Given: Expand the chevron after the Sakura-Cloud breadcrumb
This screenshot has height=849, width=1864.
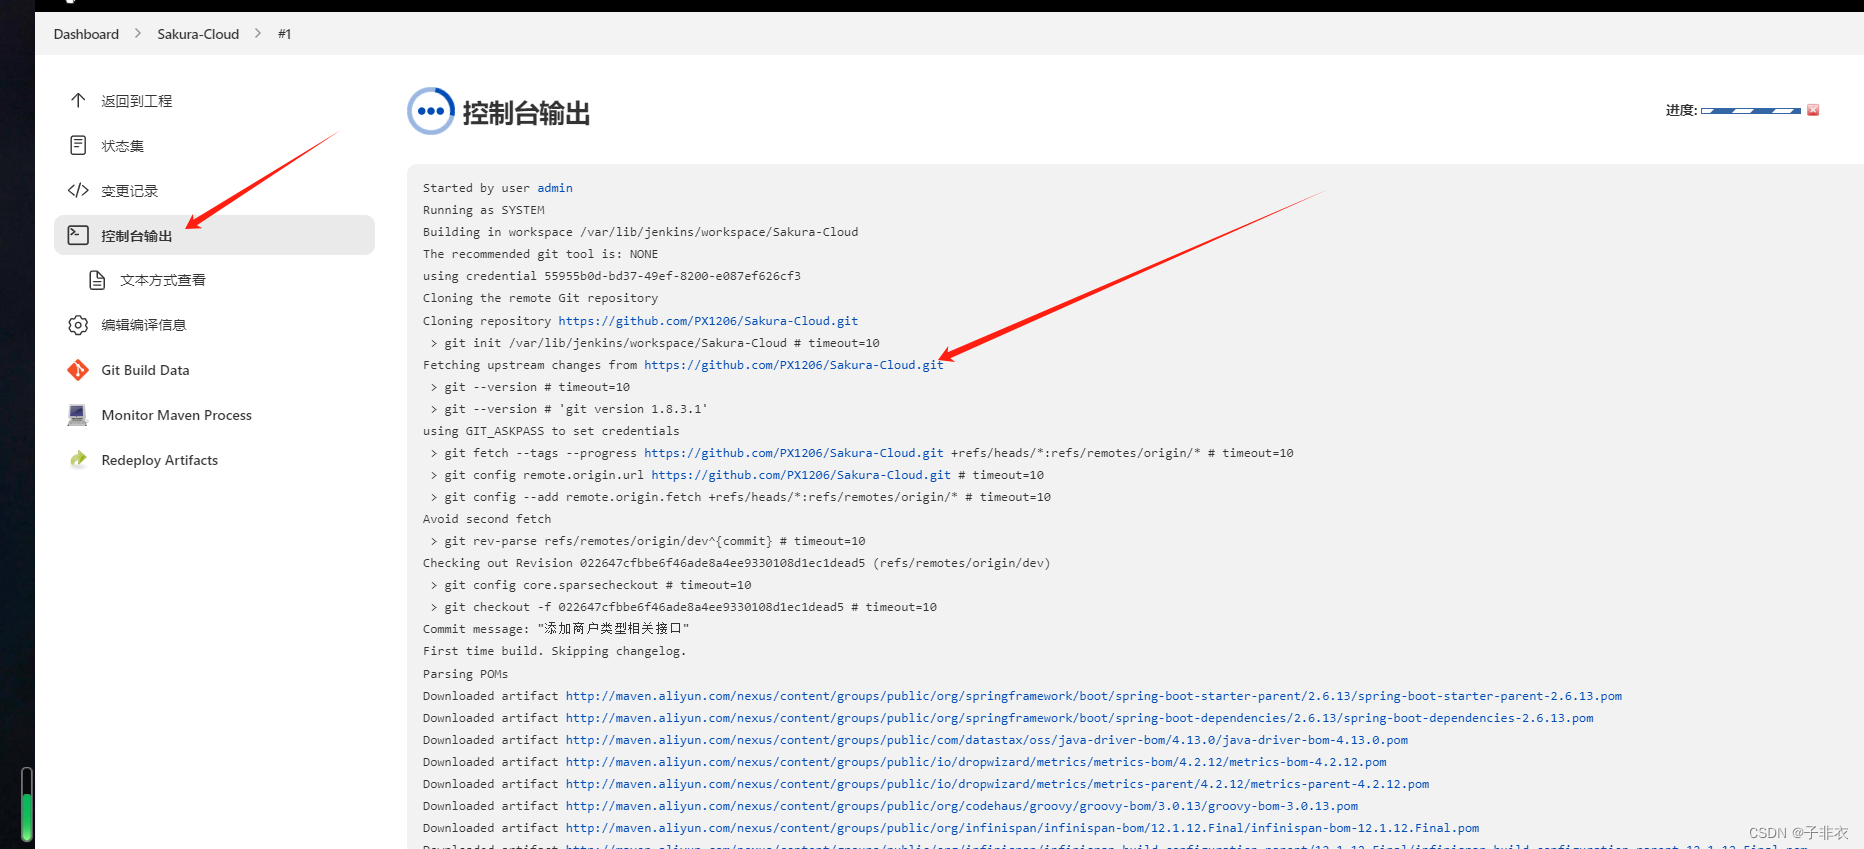Looking at the screenshot, I should pos(258,33).
